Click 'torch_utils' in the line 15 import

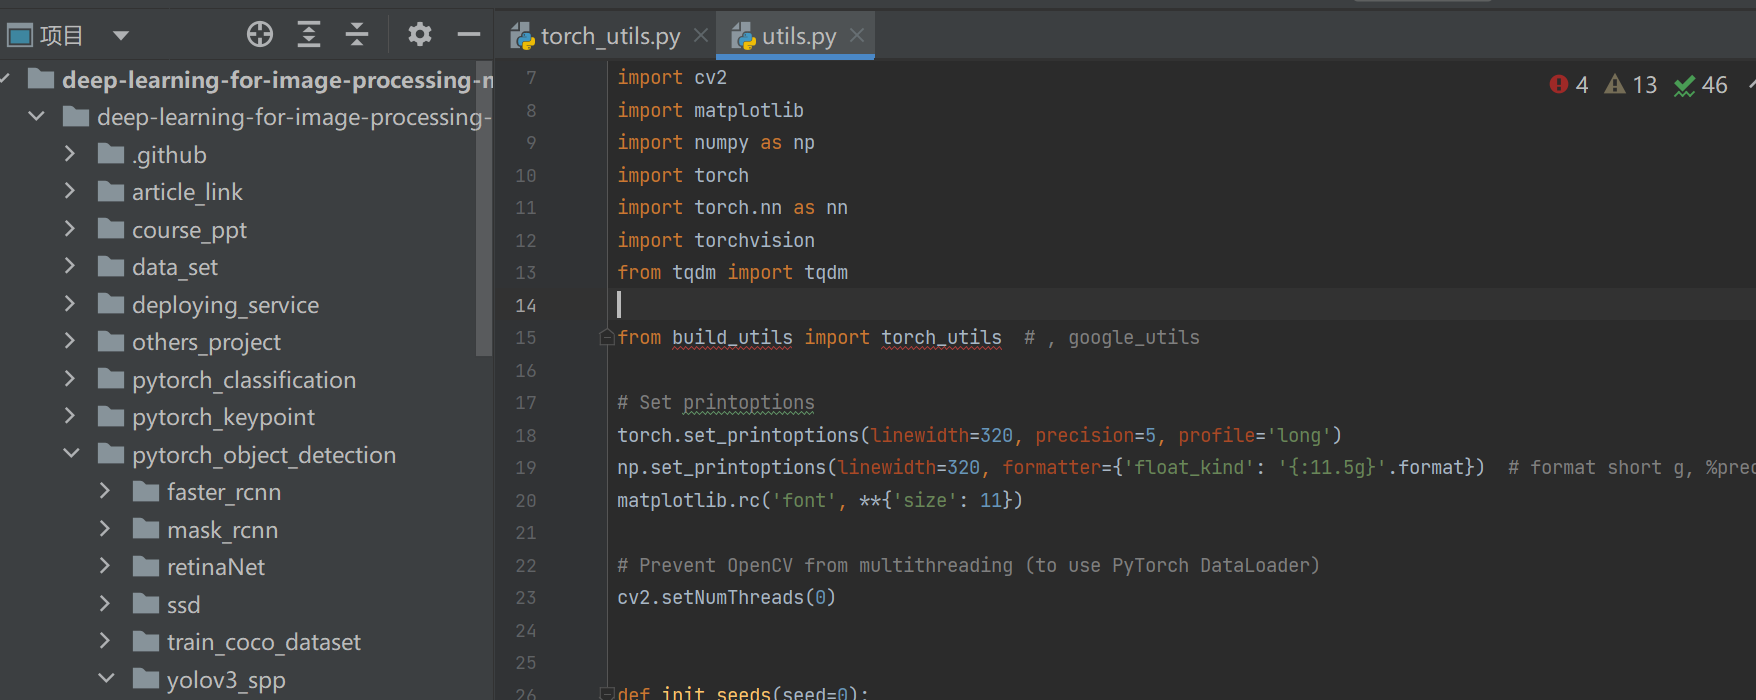point(941,338)
